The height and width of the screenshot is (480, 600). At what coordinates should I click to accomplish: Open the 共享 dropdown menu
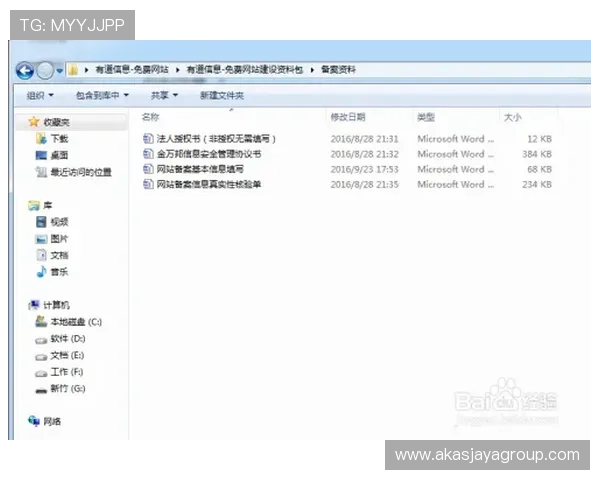[165, 95]
